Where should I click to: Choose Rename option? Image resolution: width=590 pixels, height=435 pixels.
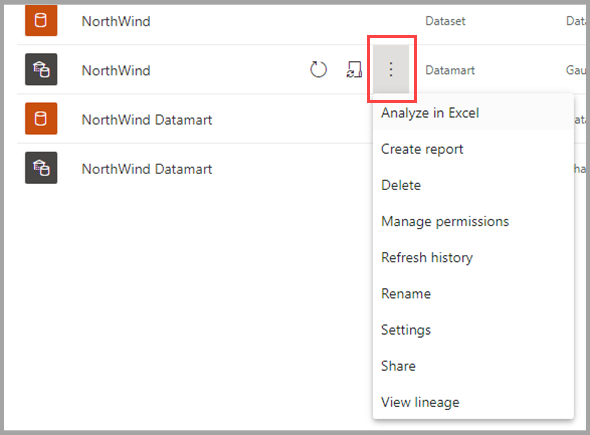tap(473, 294)
